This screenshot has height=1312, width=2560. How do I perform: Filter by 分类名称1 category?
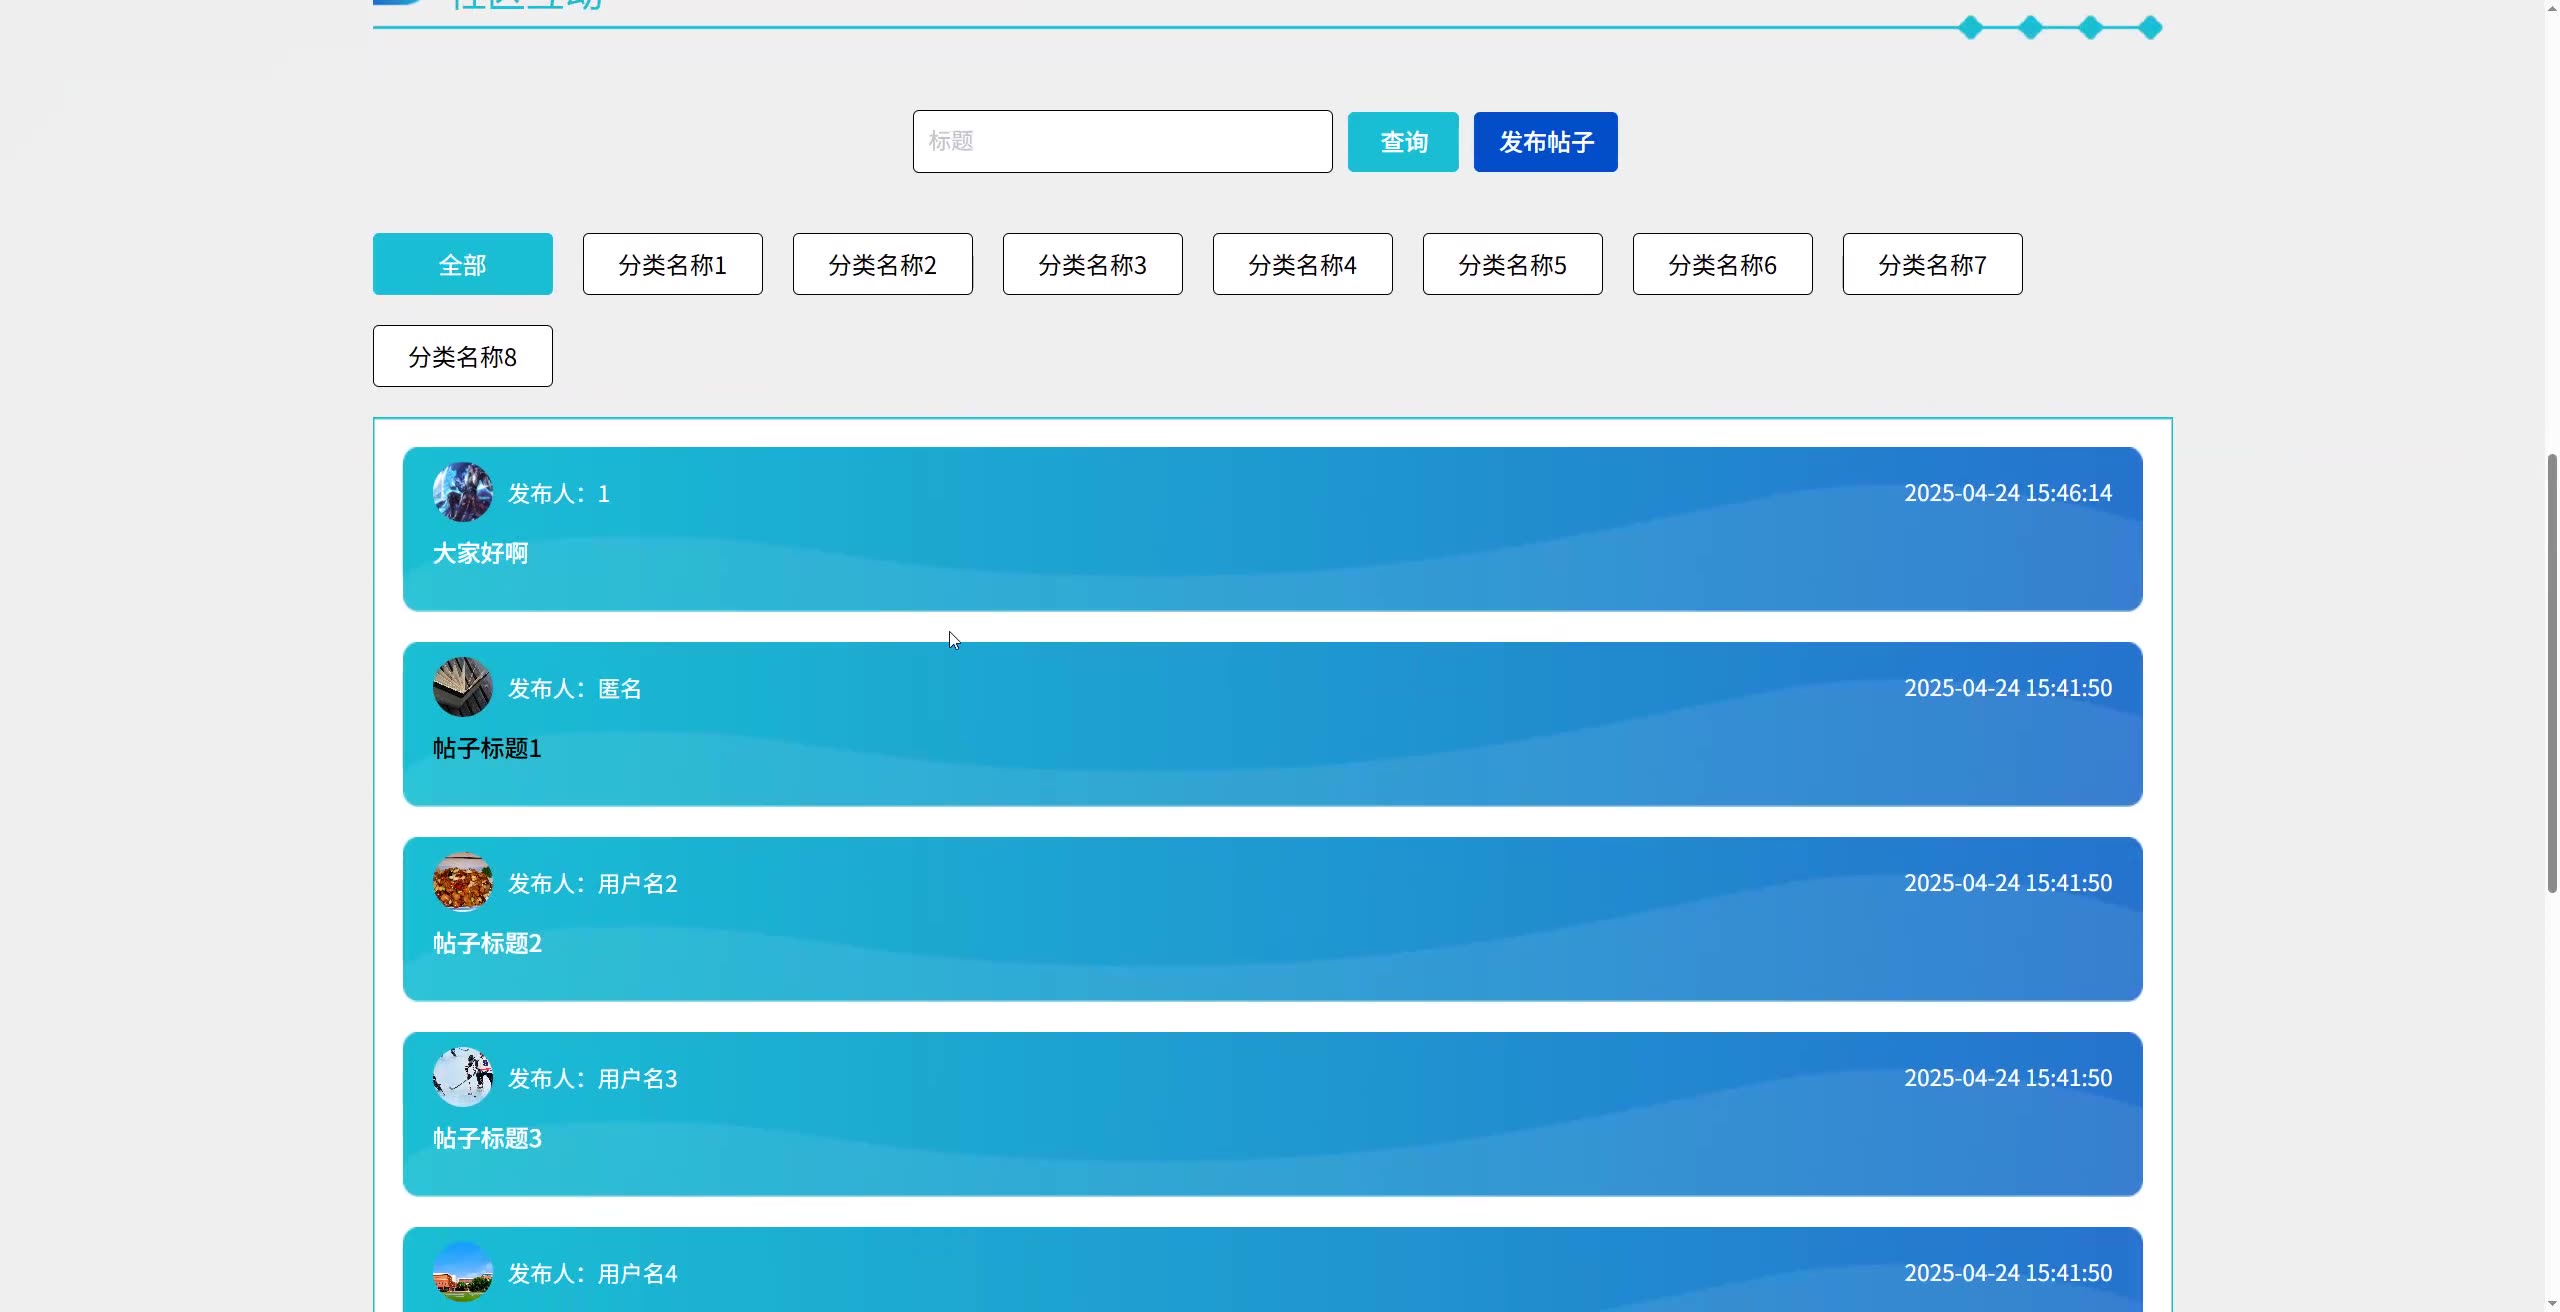672,264
